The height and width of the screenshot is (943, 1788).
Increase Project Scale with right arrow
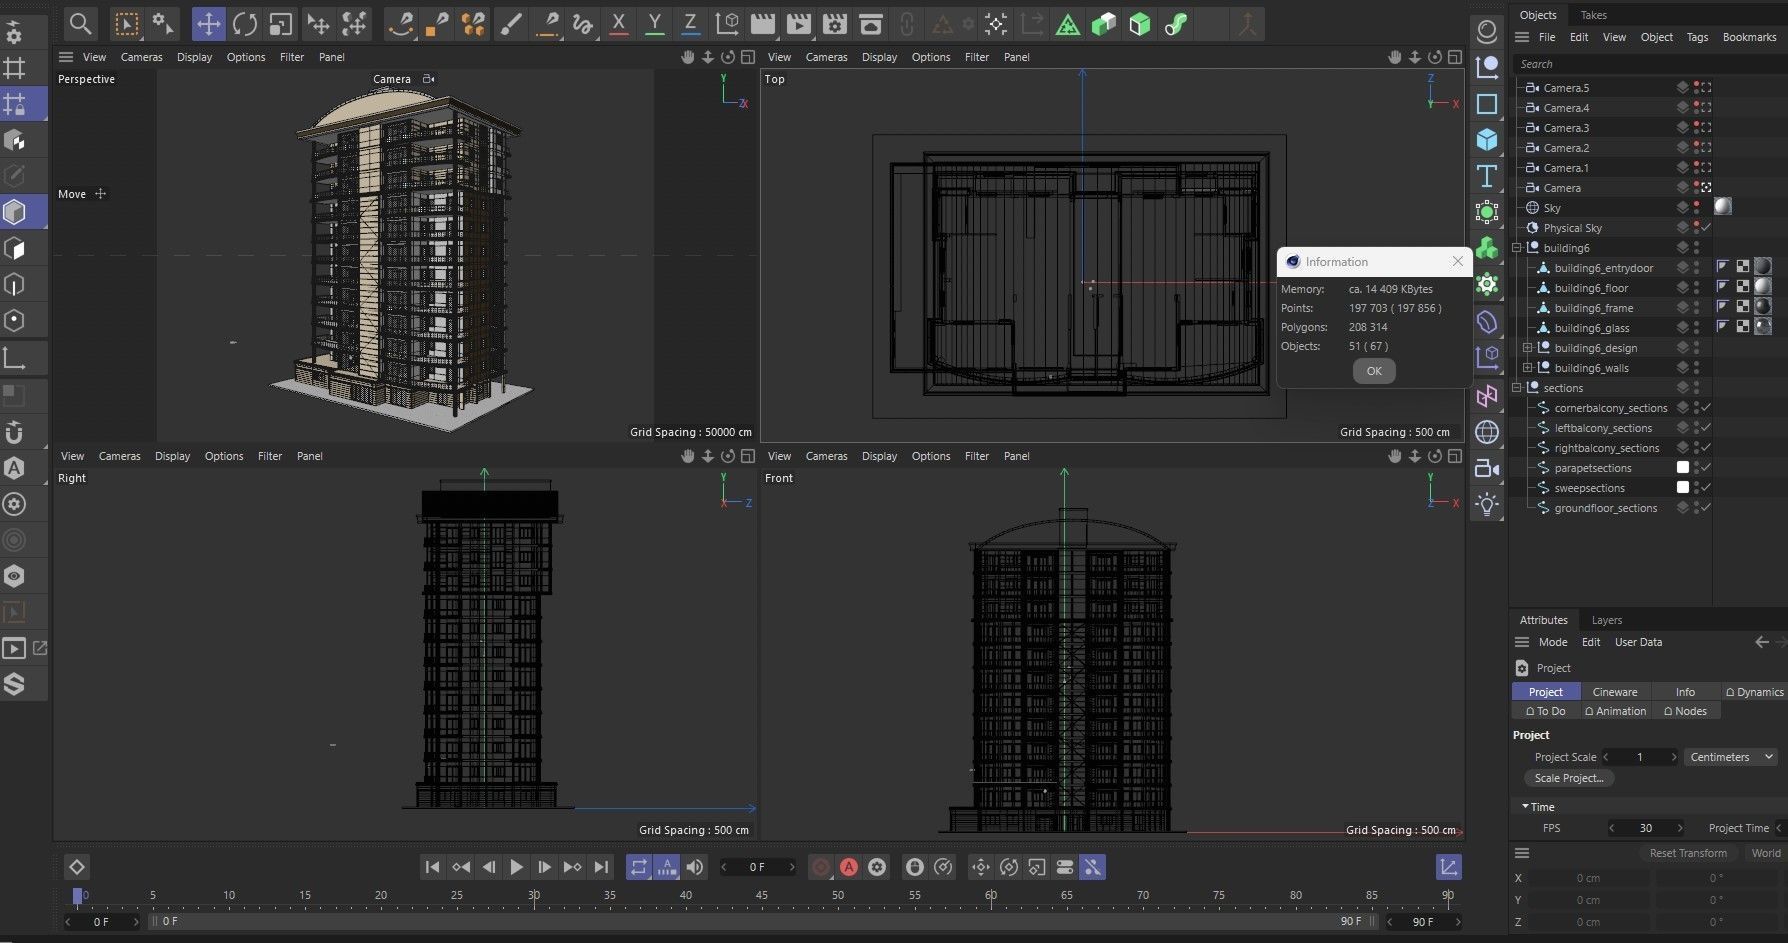[1673, 757]
